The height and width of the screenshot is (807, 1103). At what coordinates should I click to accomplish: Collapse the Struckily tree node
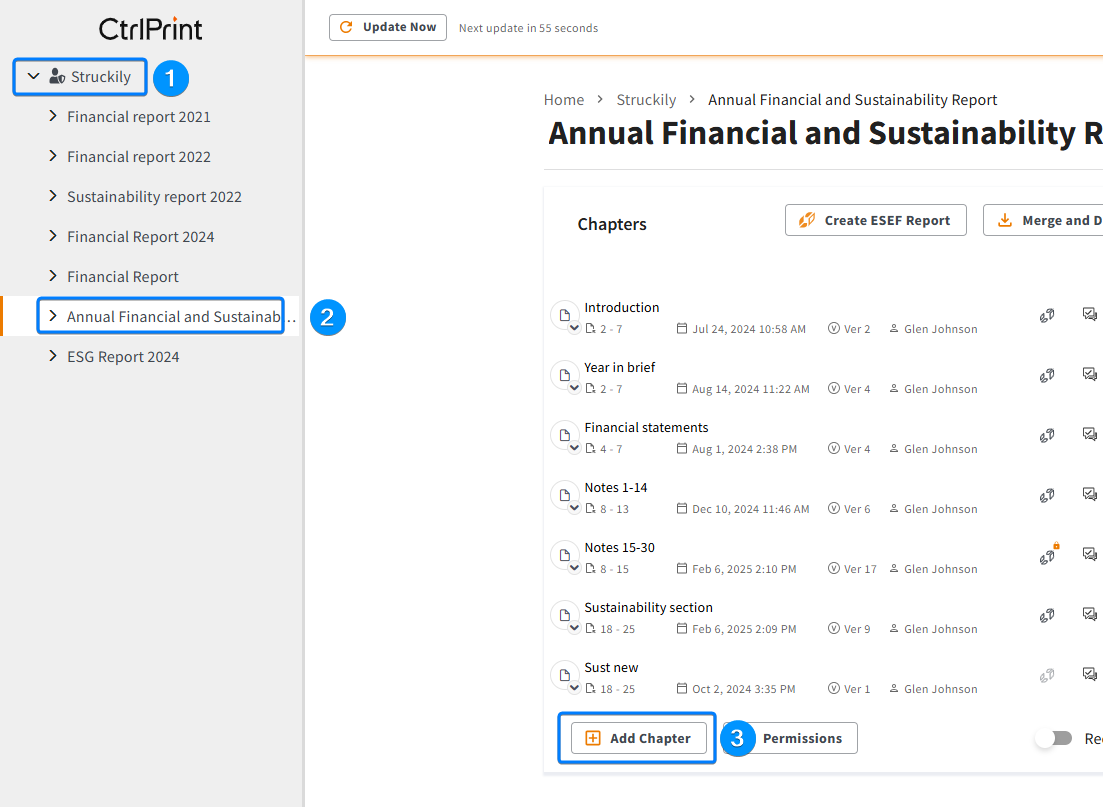tap(34, 76)
